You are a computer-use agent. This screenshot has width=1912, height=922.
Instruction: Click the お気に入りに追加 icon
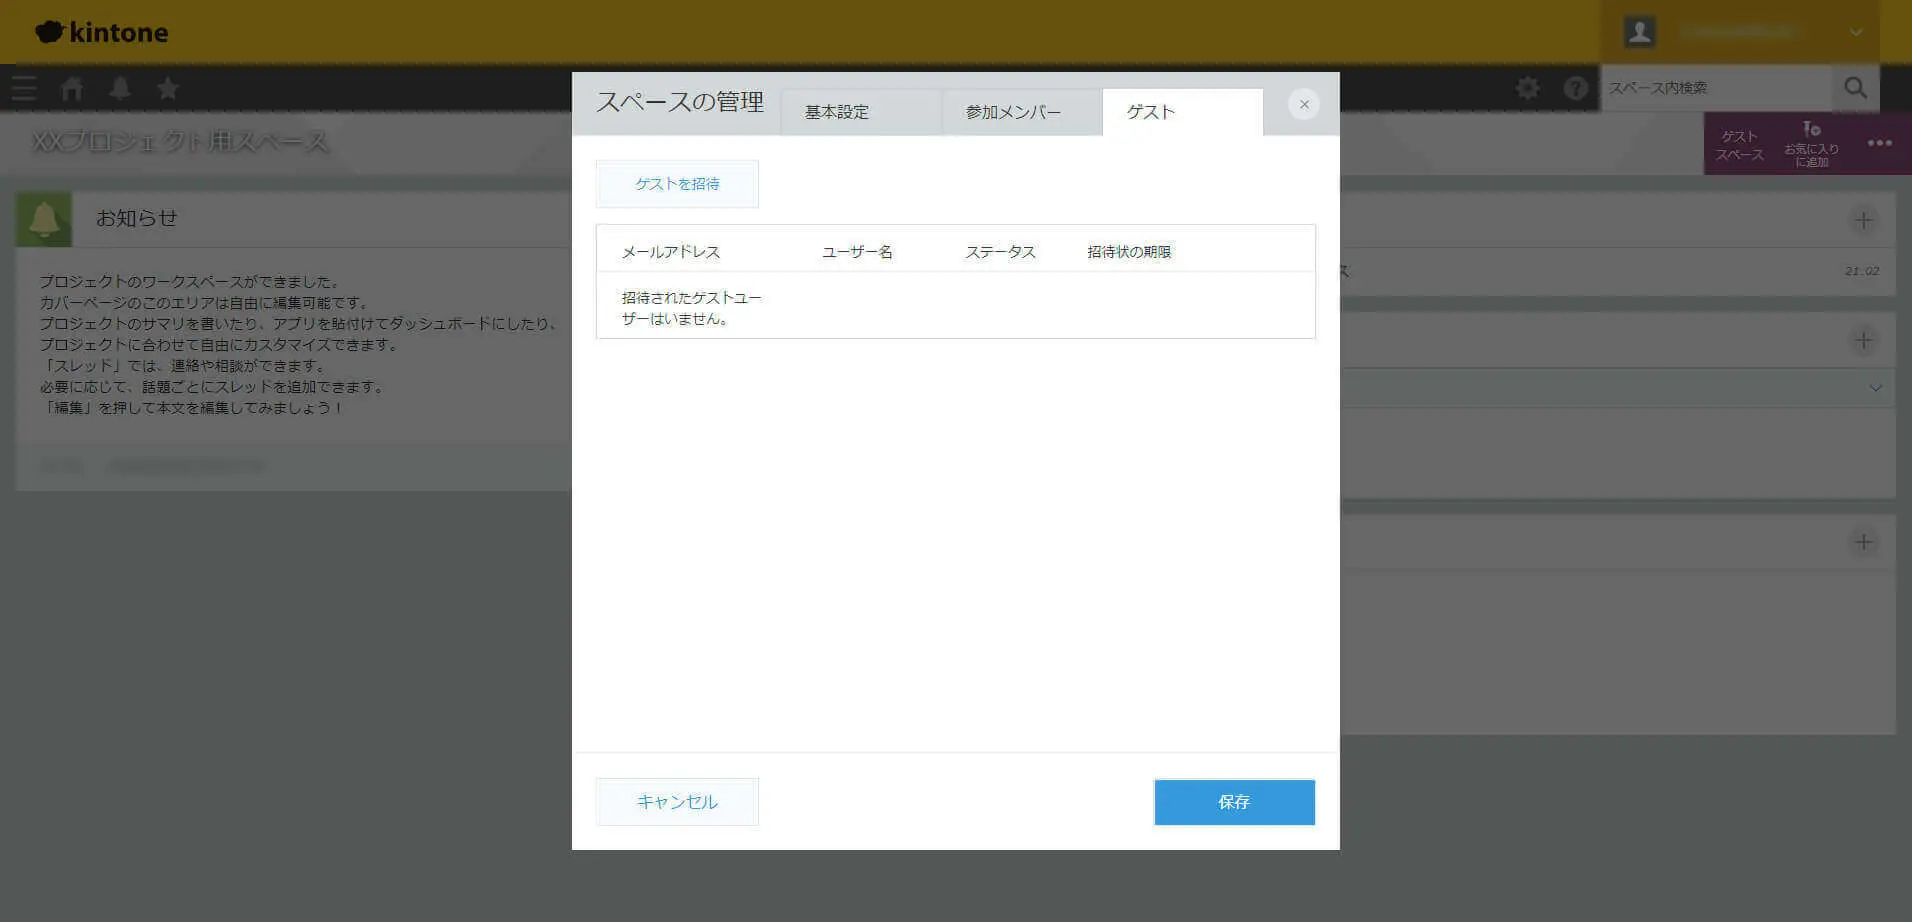coord(1812,144)
